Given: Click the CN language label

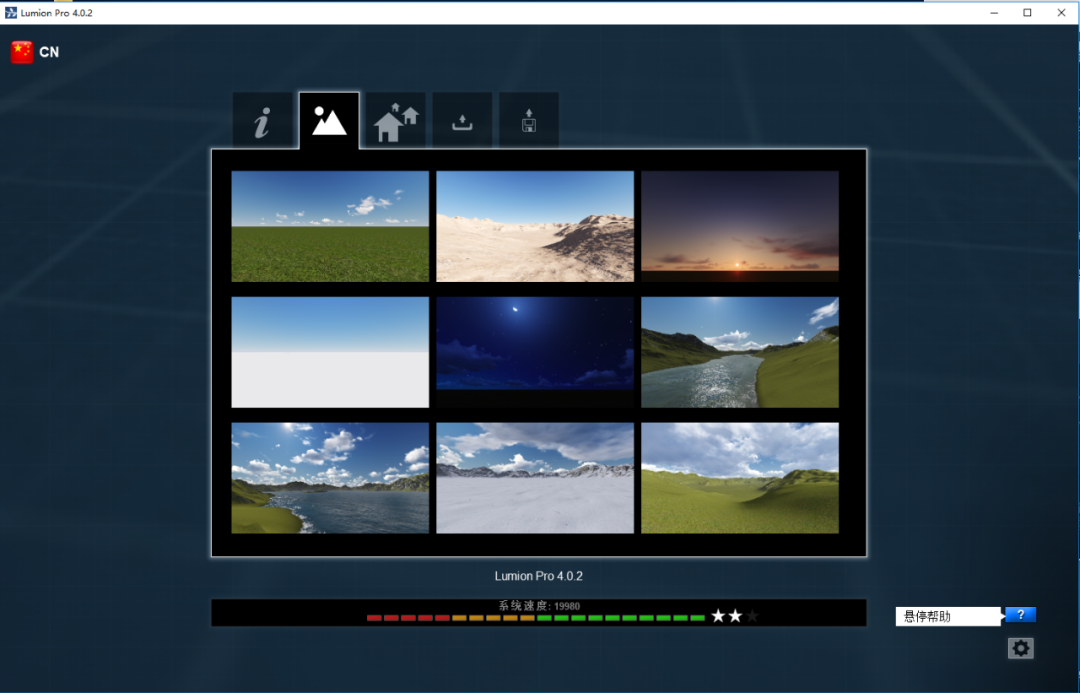Looking at the screenshot, I should pyautogui.click(x=49, y=52).
